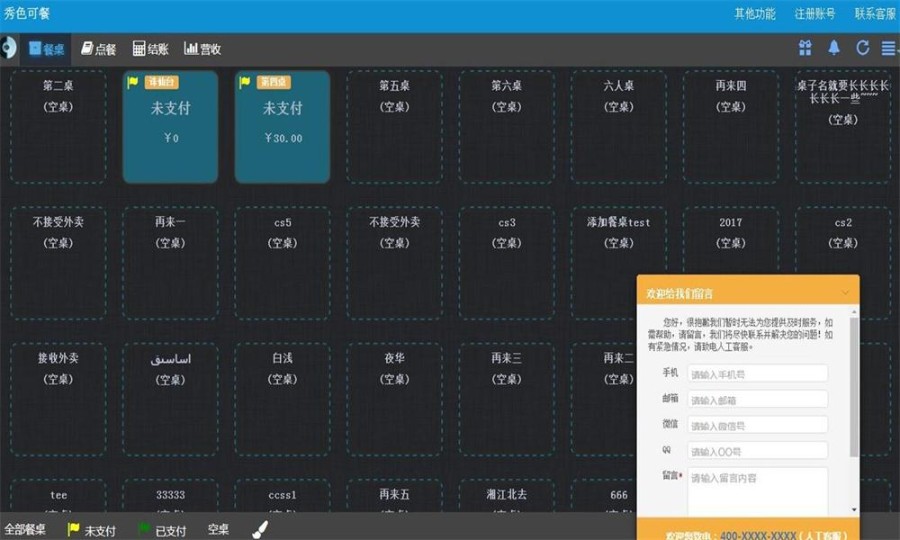Screen dimensions: 900x540
Task: Click the refresh icon in the toolbar
Action: (862, 48)
